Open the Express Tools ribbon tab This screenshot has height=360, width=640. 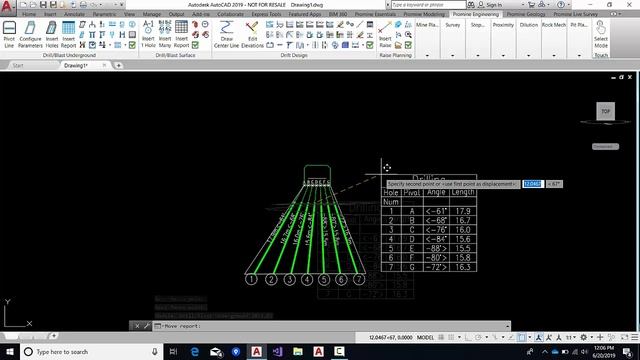266,14
